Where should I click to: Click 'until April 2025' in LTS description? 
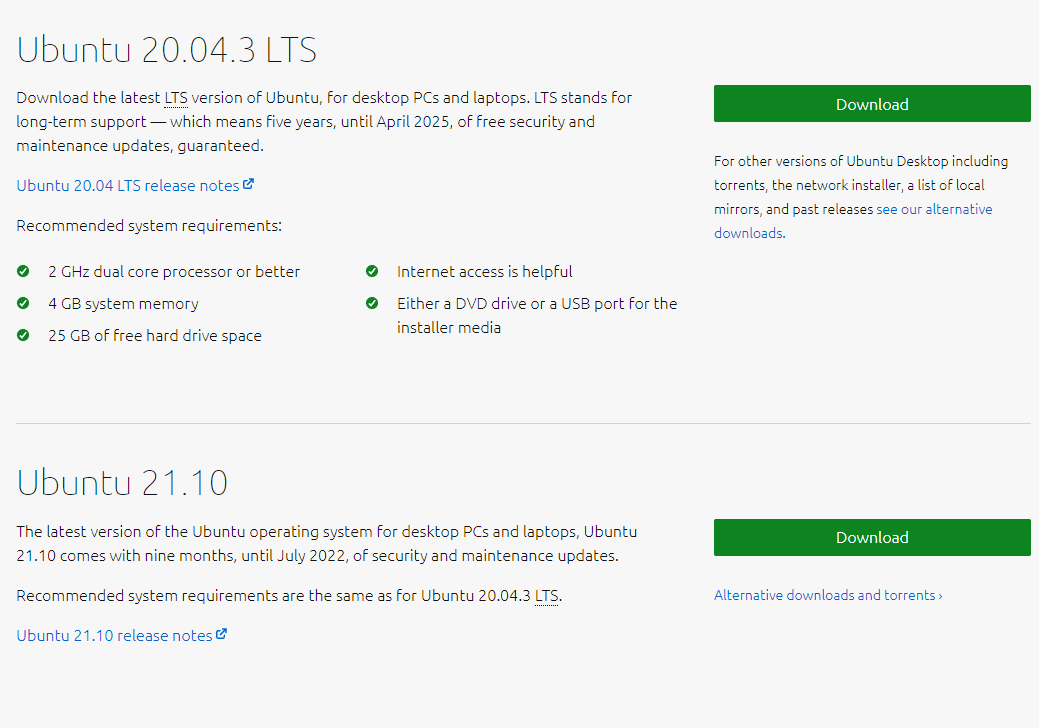pos(396,122)
